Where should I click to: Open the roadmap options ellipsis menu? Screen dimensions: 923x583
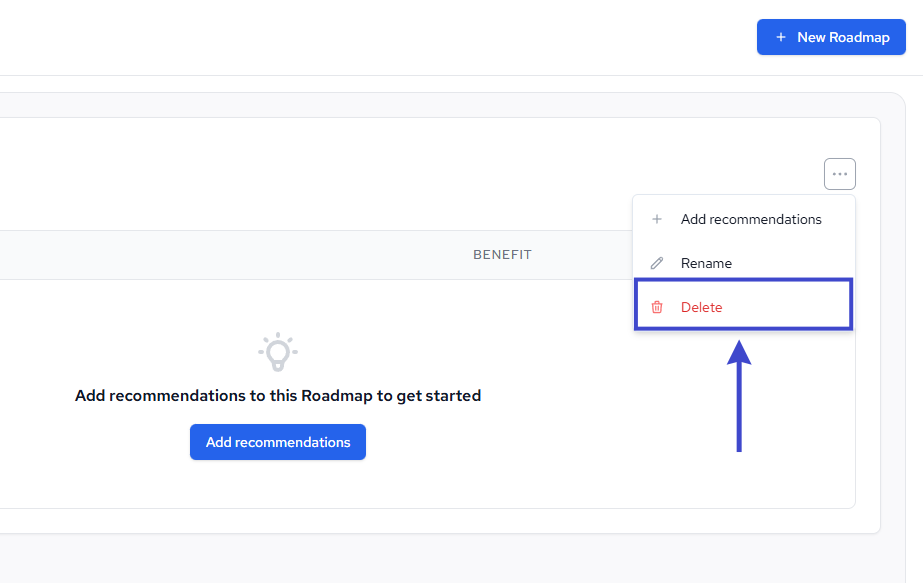tap(839, 173)
